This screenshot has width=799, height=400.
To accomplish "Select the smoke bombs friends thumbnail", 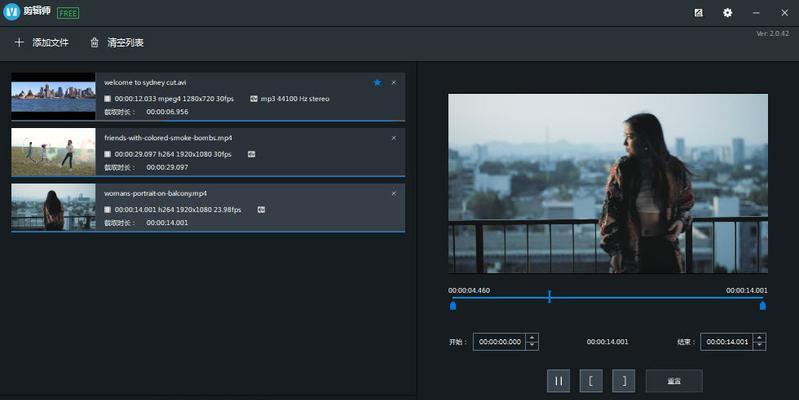I will [54, 152].
